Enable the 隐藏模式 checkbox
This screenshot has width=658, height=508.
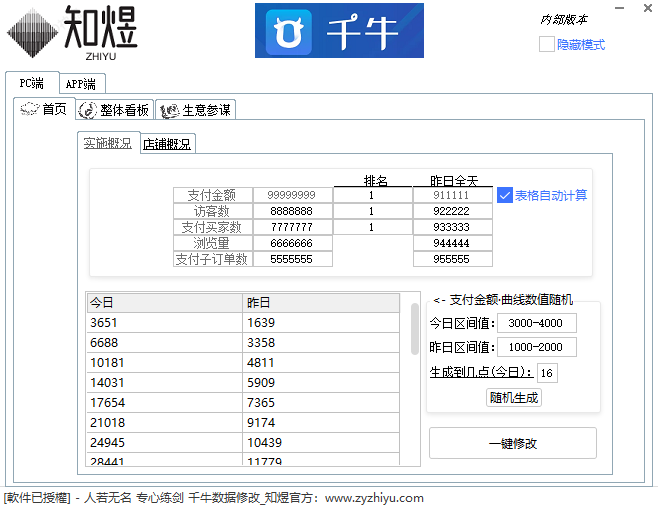547,44
